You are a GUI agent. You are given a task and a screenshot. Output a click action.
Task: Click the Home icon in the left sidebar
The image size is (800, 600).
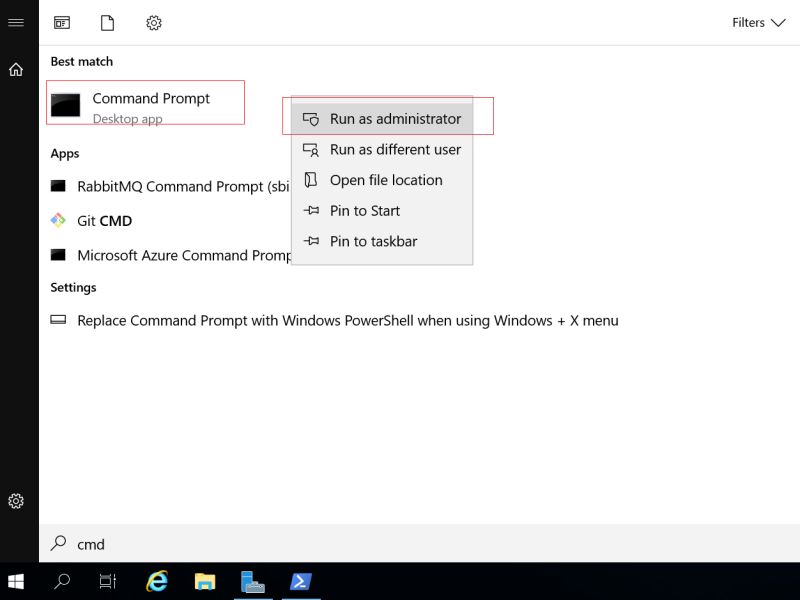pos(15,70)
